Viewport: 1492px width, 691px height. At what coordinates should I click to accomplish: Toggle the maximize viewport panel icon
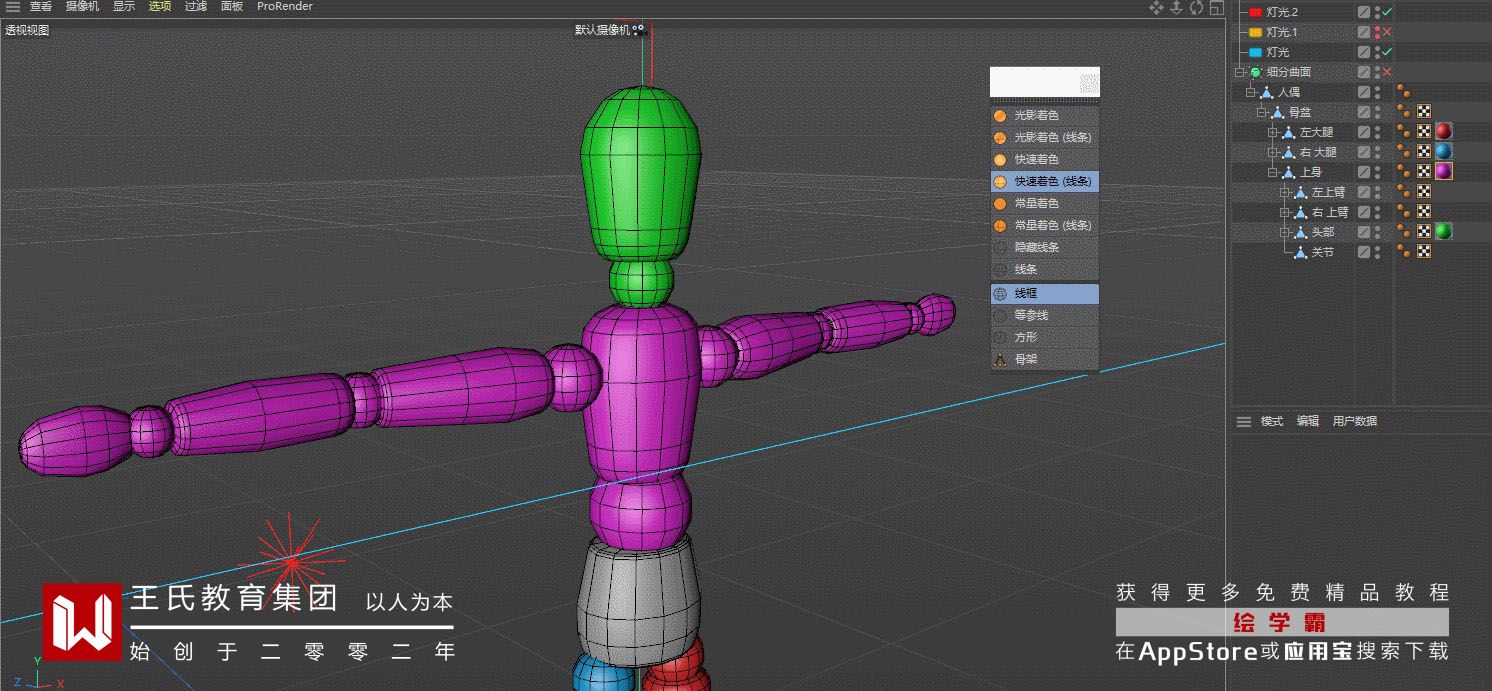tap(1216, 7)
